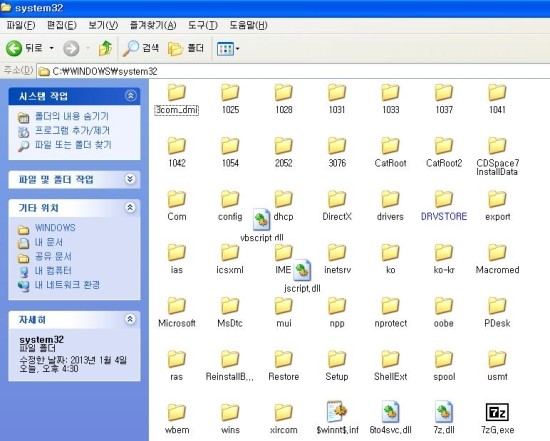
Task: Select the CatRoot2 folder
Action: coord(444,153)
